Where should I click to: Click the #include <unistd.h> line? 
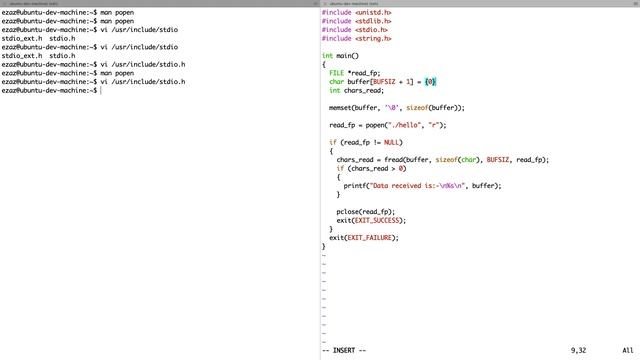pyautogui.click(x=356, y=12)
